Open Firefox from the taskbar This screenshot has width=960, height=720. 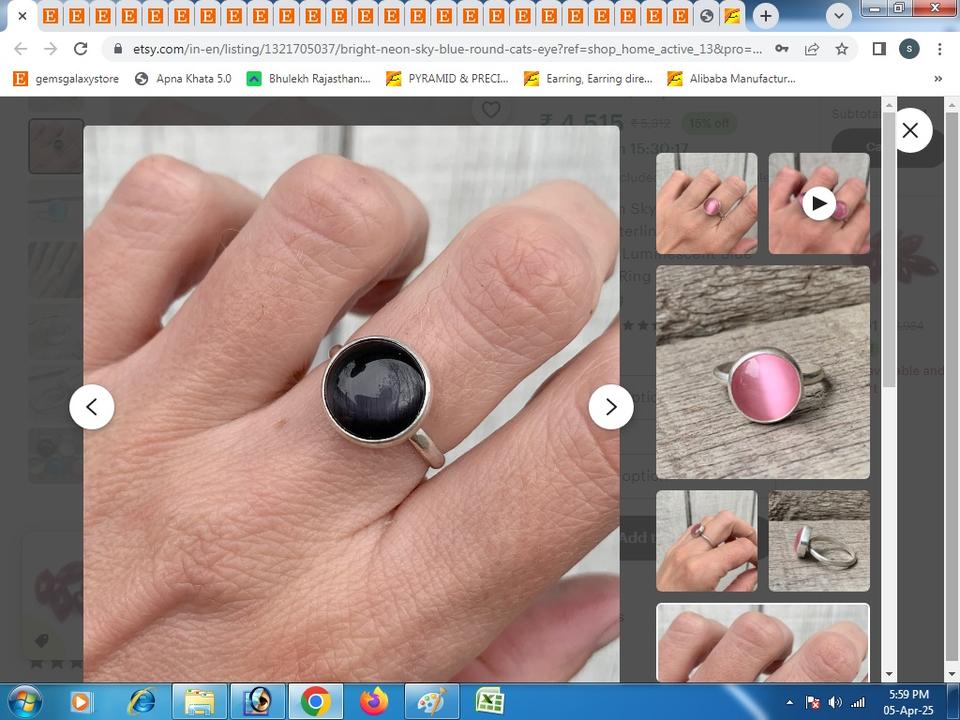point(375,702)
